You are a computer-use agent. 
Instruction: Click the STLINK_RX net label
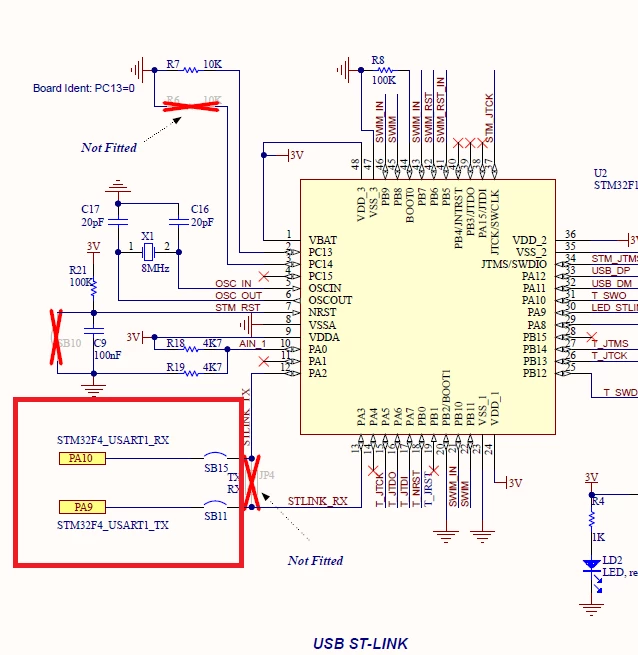(318, 501)
